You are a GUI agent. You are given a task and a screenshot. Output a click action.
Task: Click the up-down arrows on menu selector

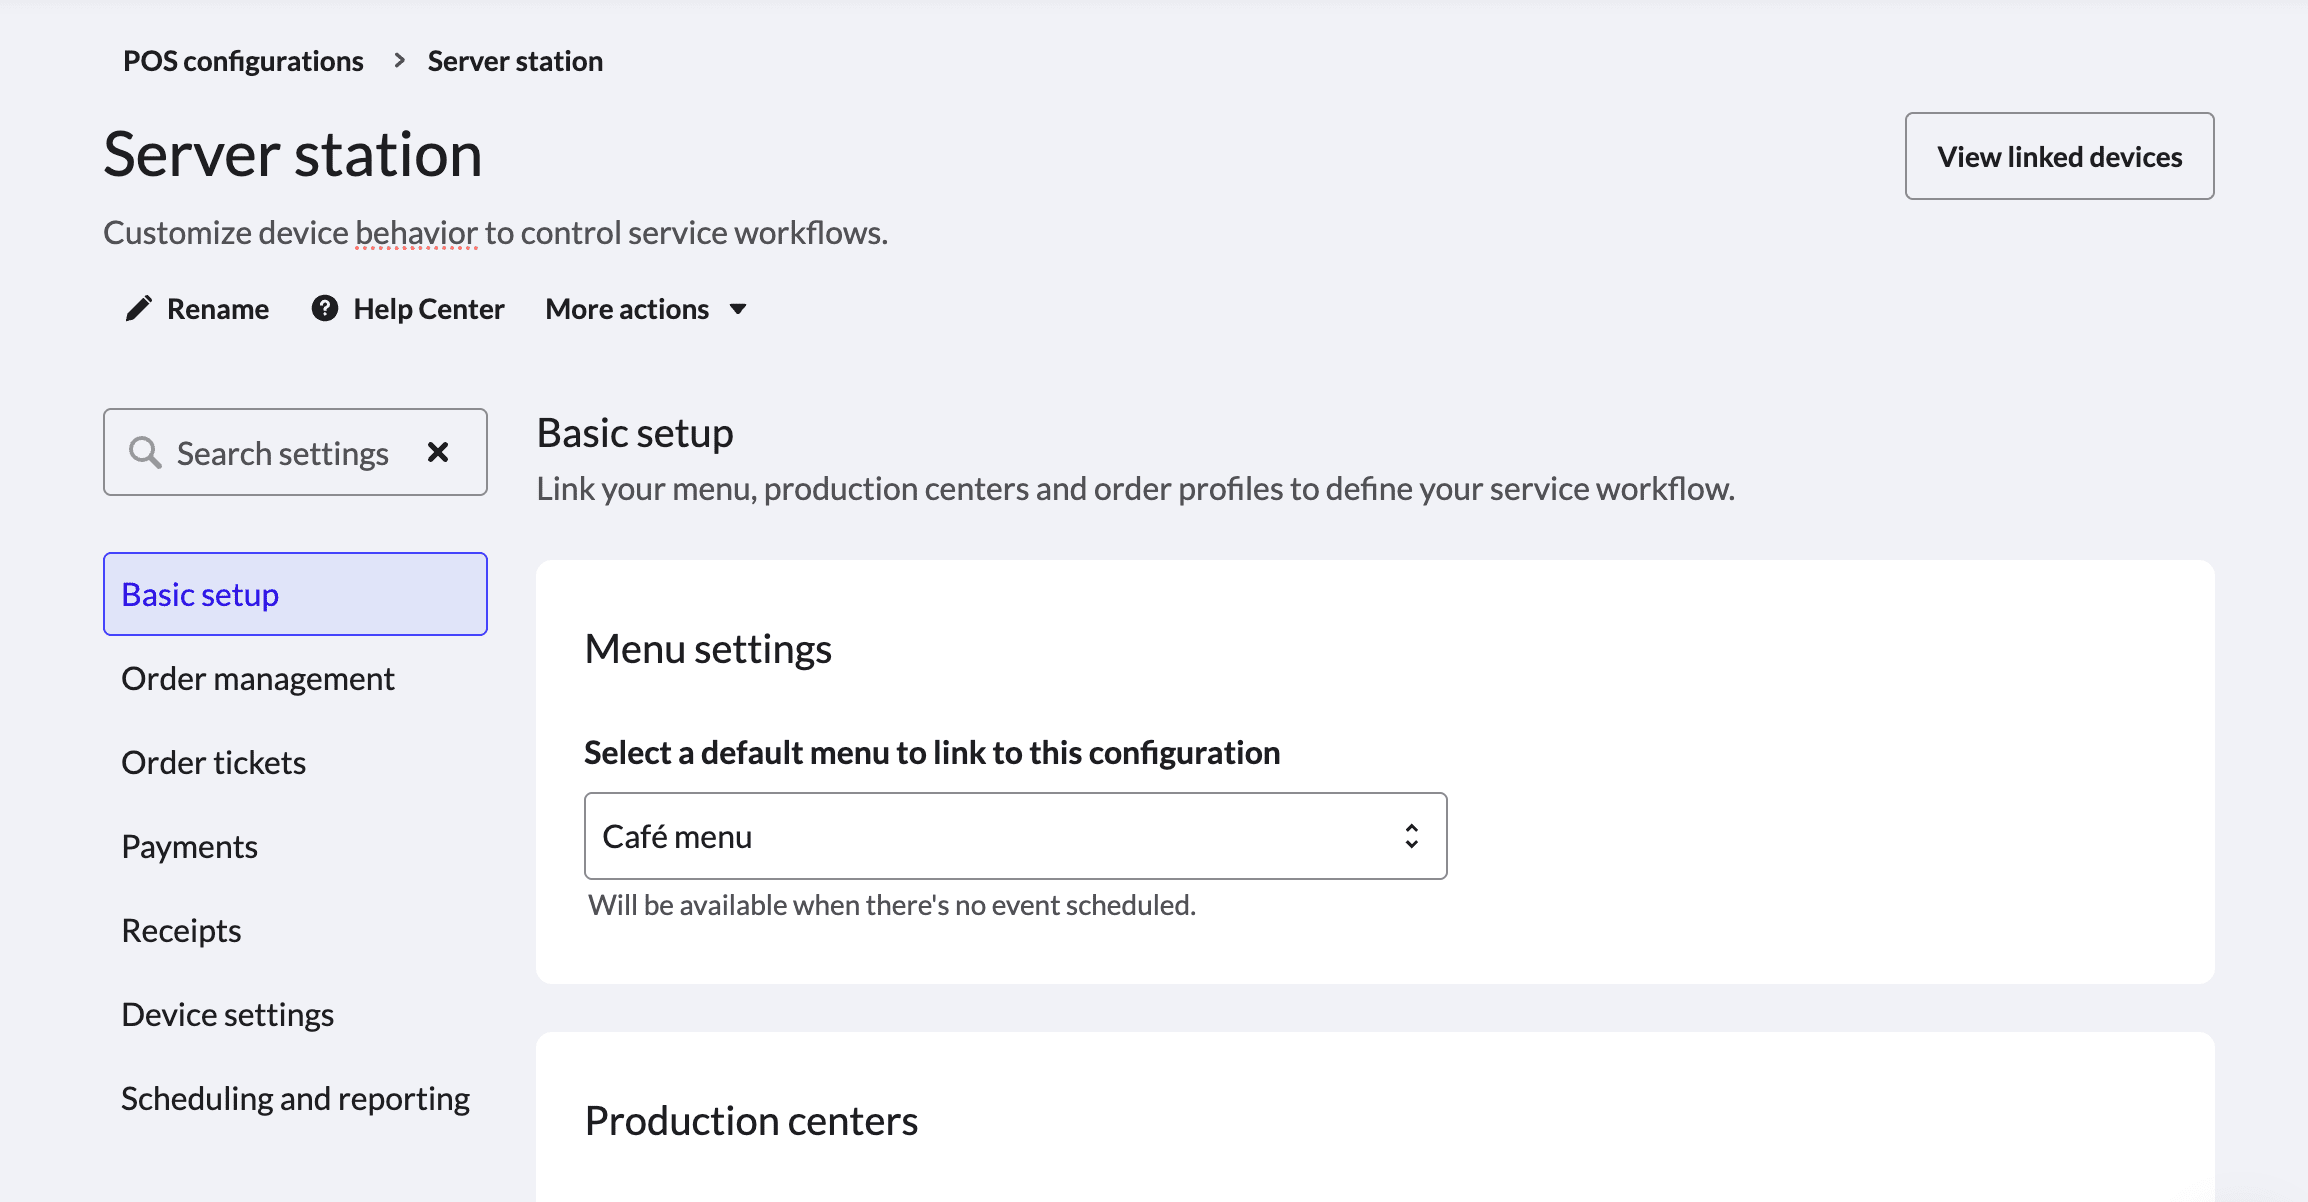(1411, 836)
